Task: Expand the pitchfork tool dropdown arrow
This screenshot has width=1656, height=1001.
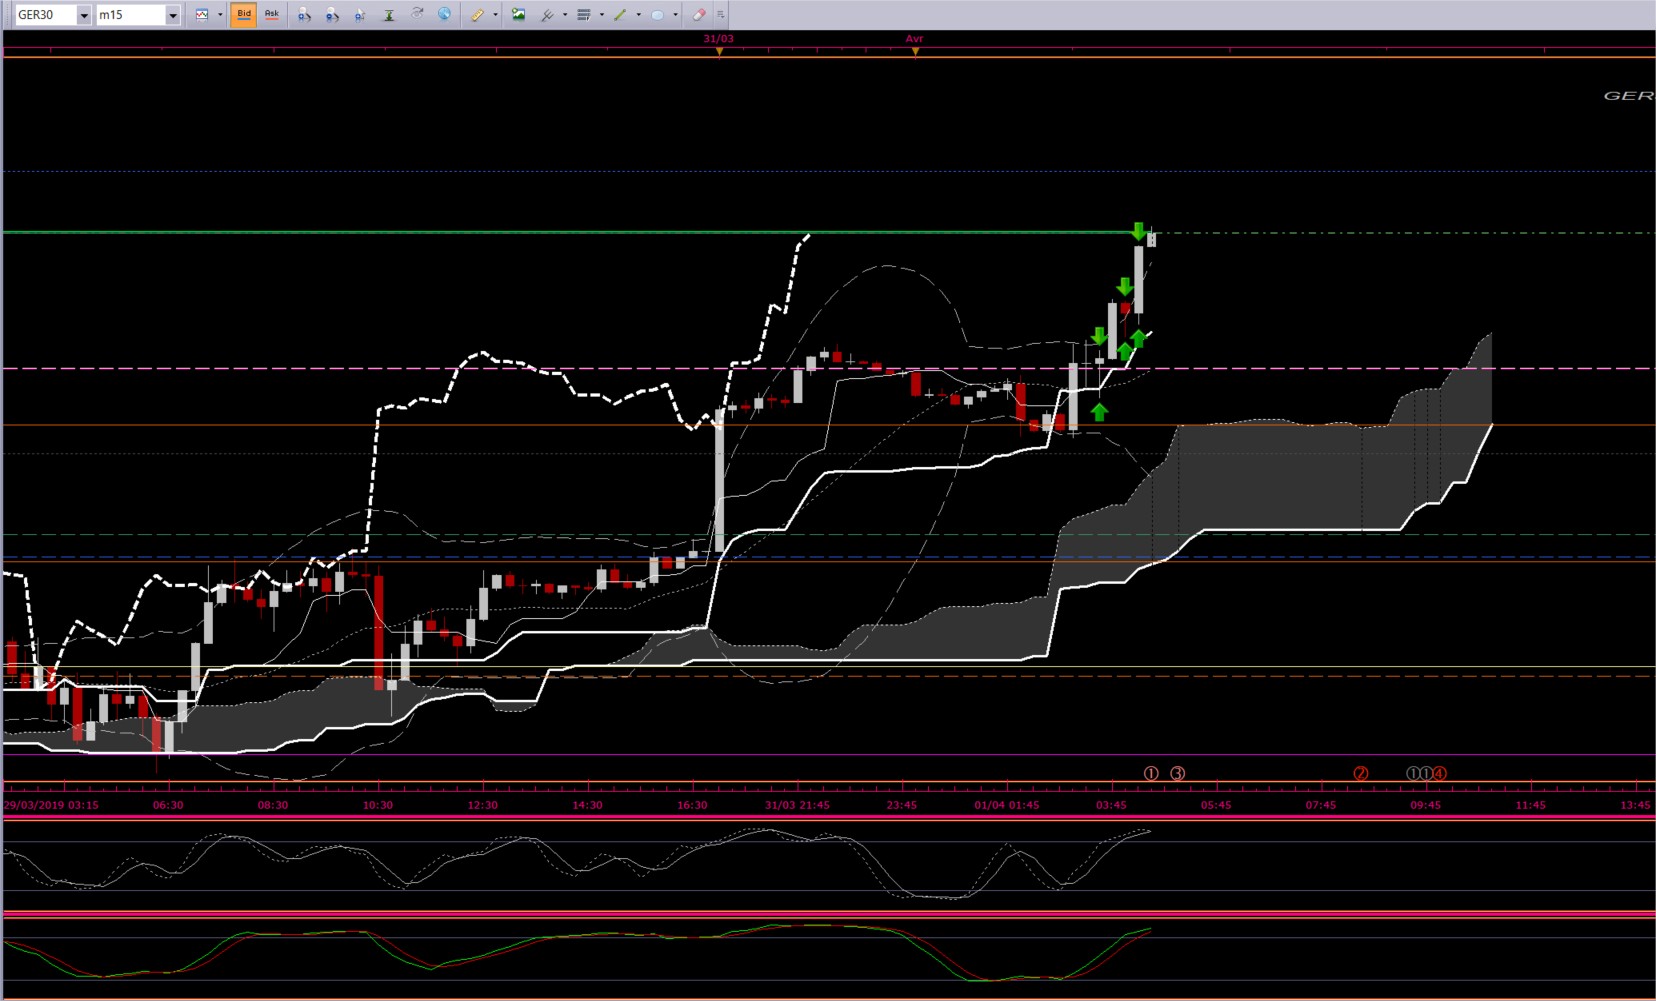Action: coord(565,15)
